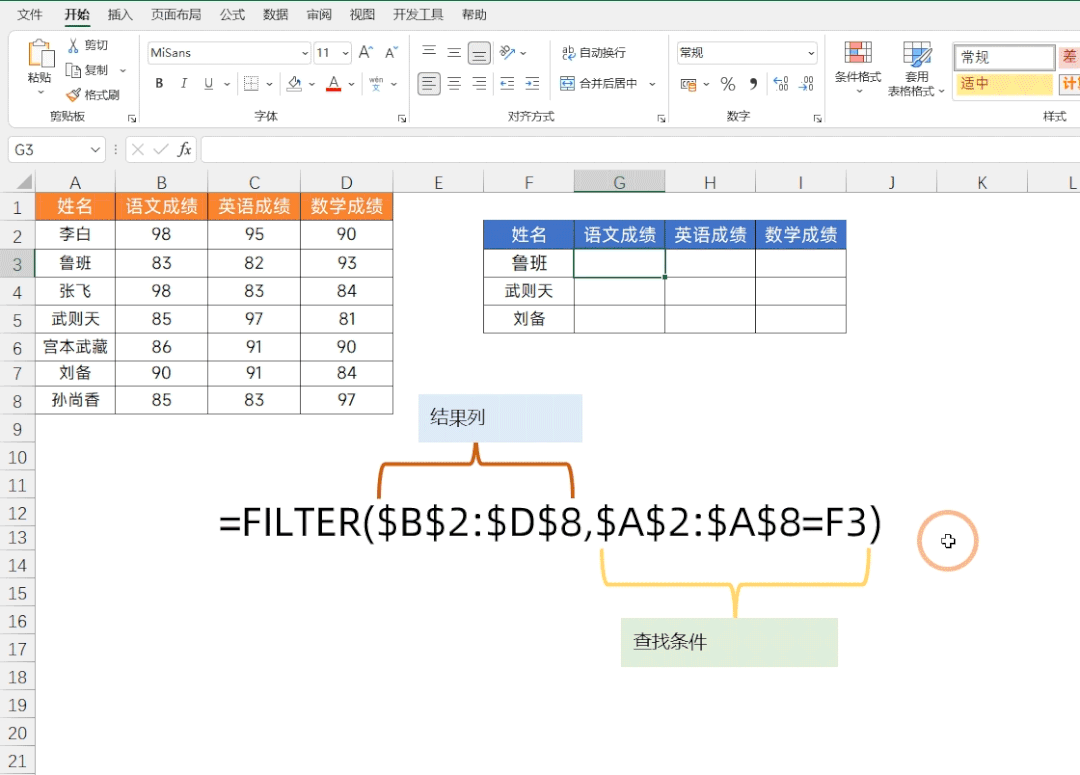Open the borders icon in font group
Screen dimensions: 1080x775
click(251, 84)
